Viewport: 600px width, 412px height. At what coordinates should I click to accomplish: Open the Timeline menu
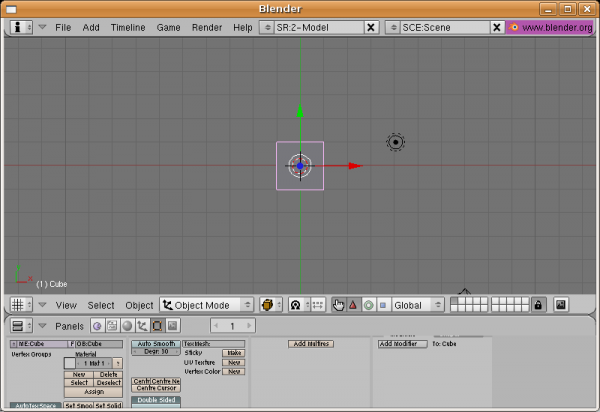[x=127, y=27]
